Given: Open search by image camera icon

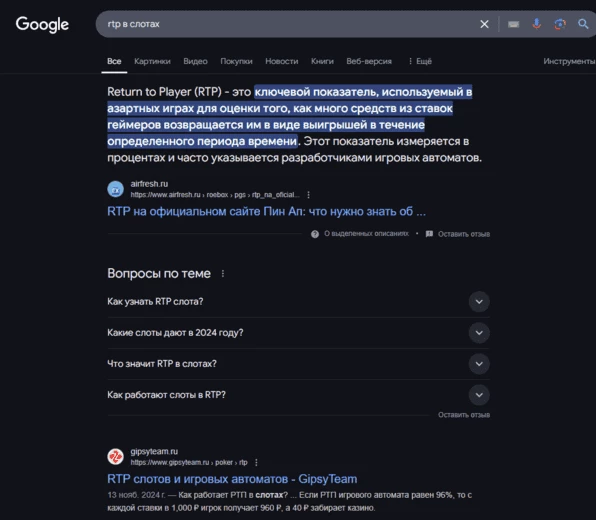Looking at the screenshot, I should point(560,24).
